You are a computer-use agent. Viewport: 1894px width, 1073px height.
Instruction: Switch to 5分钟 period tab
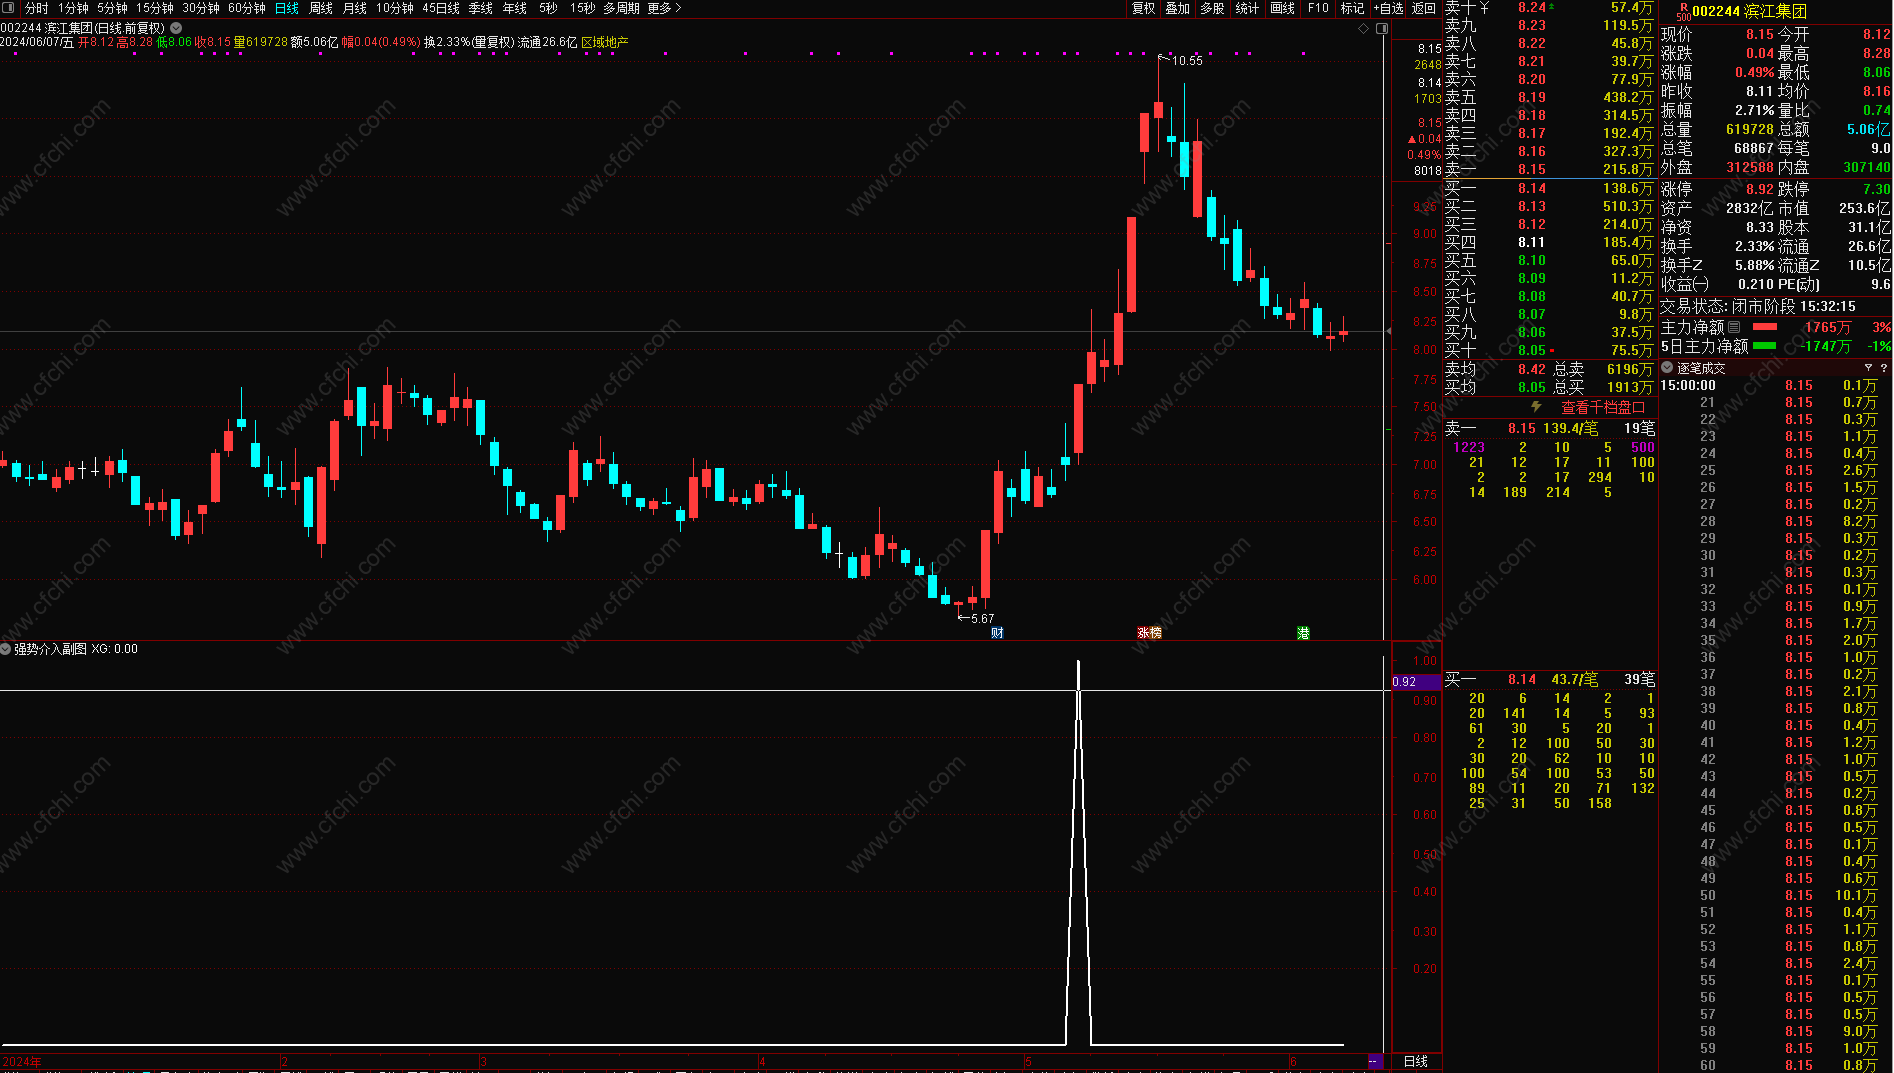[112, 8]
